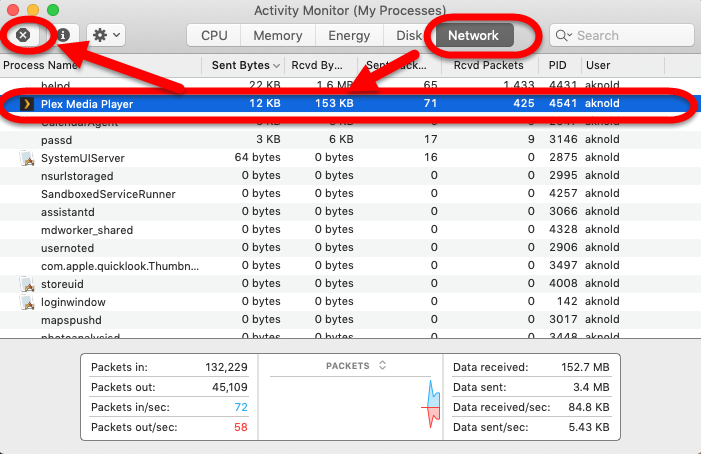
Task: Click the Inspect process info icon
Action: (63, 35)
